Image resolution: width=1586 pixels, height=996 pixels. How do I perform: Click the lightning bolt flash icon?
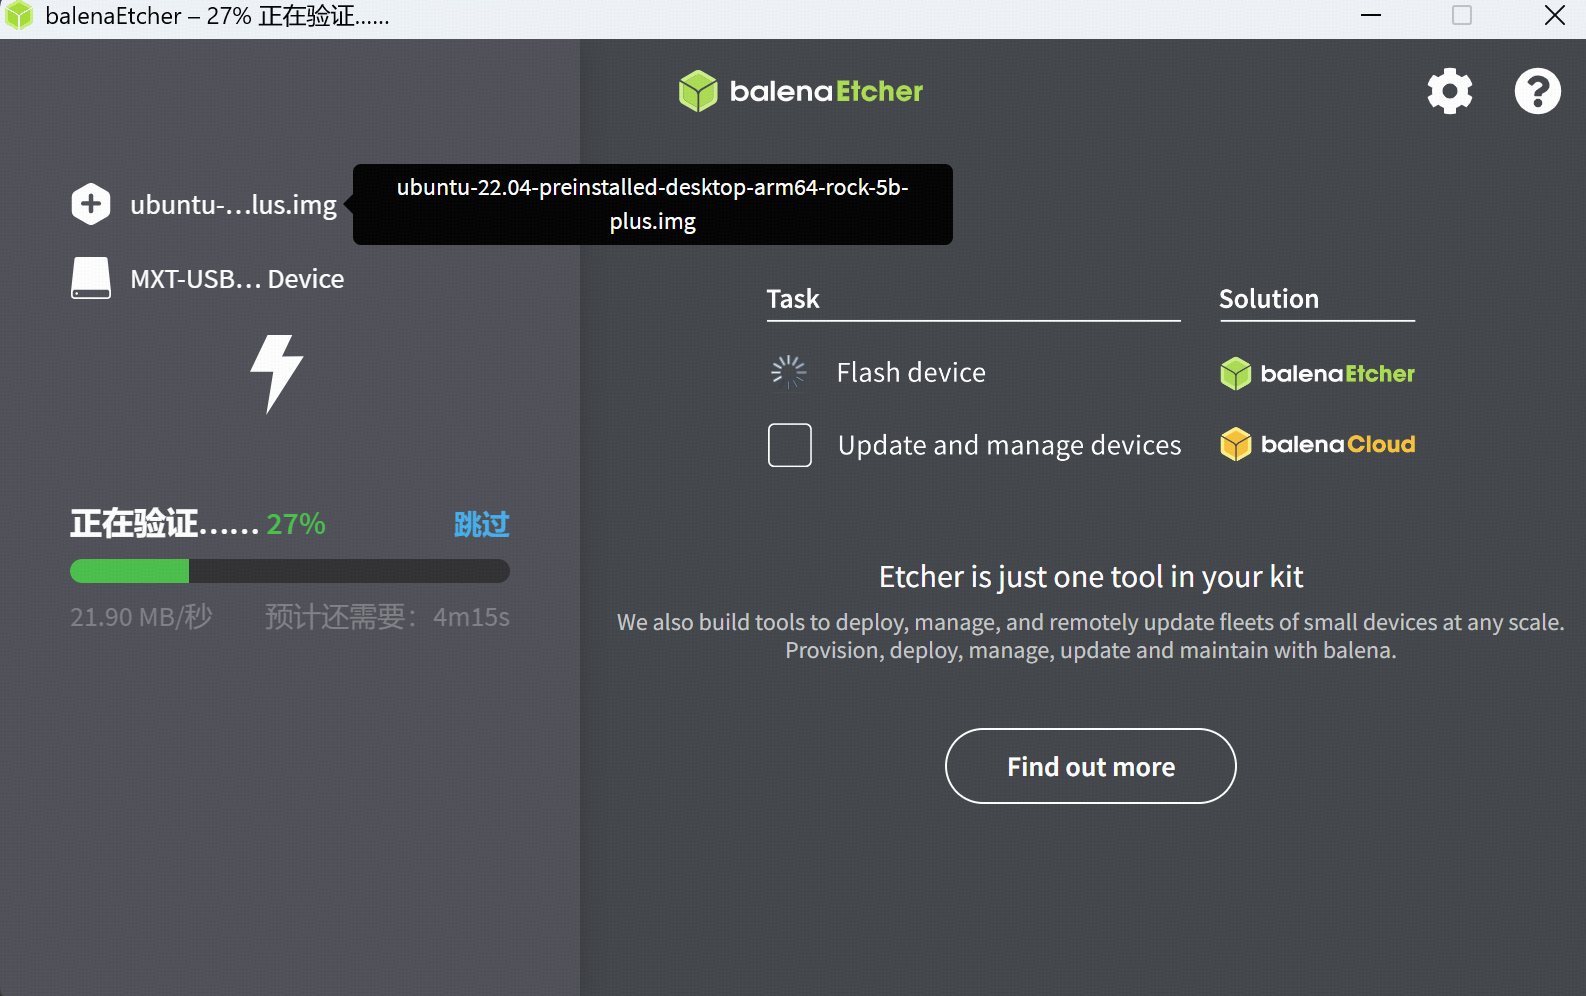276,373
